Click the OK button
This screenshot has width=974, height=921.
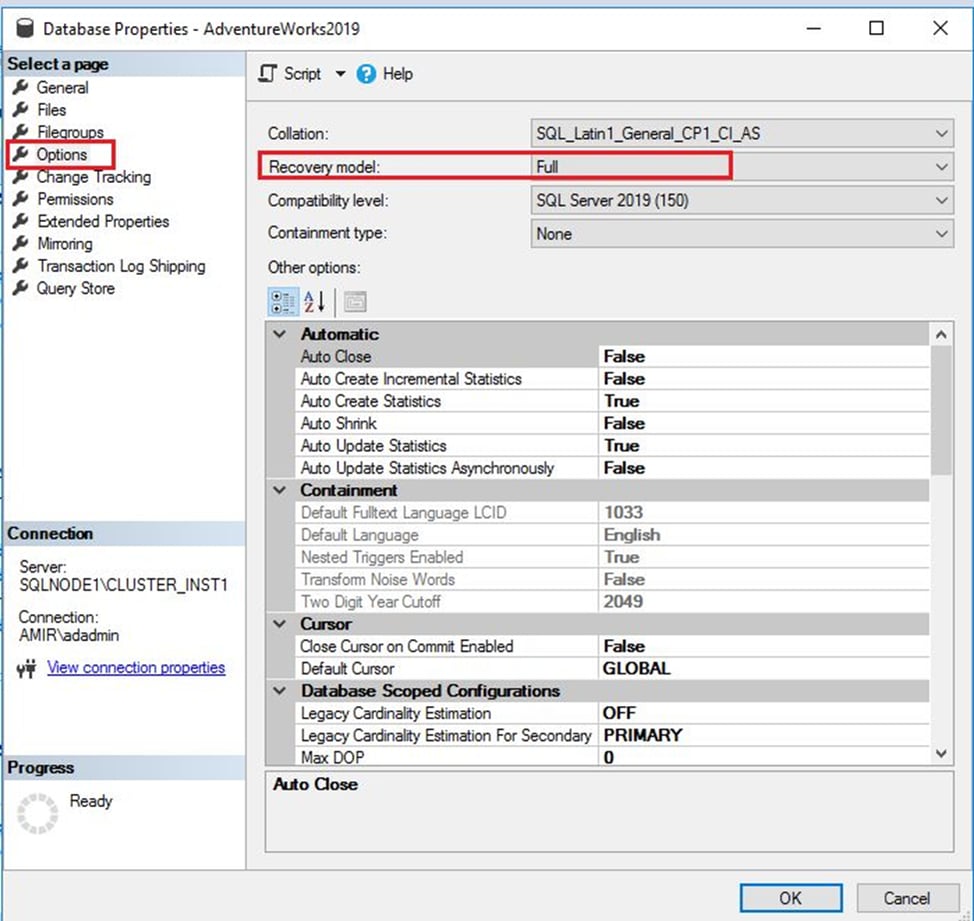[x=790, y=898]
